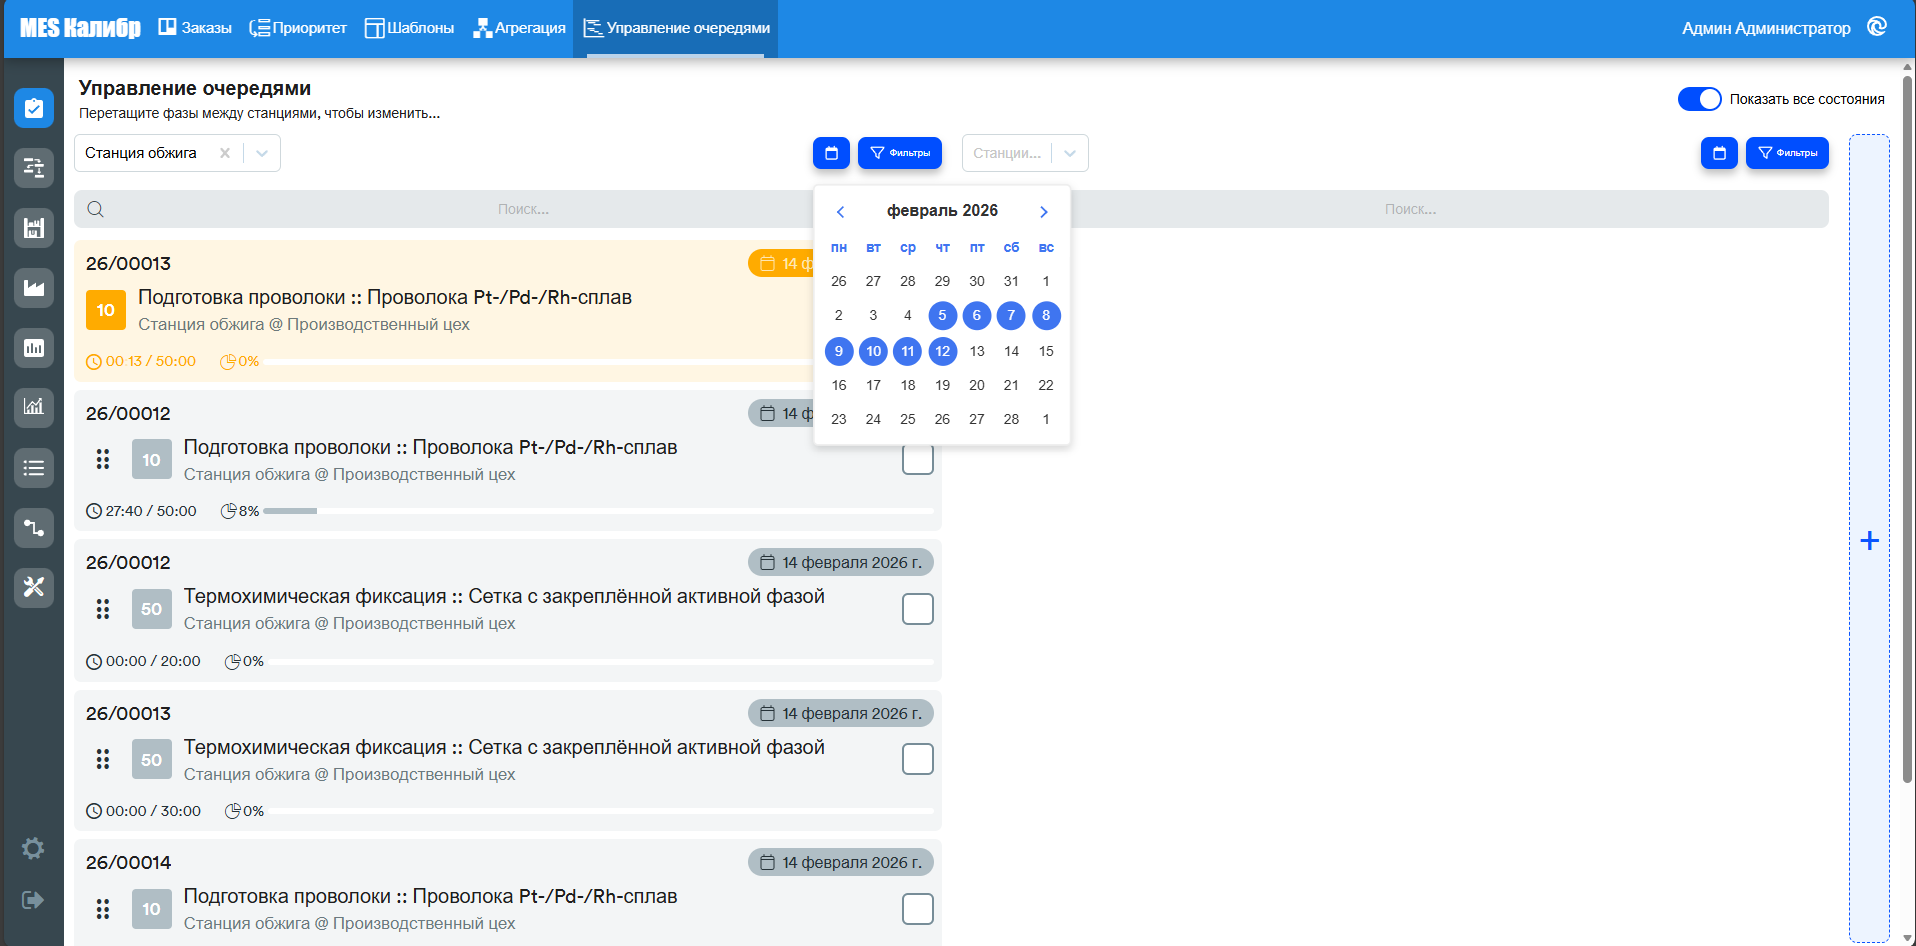Image resolution: width=1916 pixels, height=946 pixels.
Task: Click right Фильтры button
Action: click(x=1787, y=153)
